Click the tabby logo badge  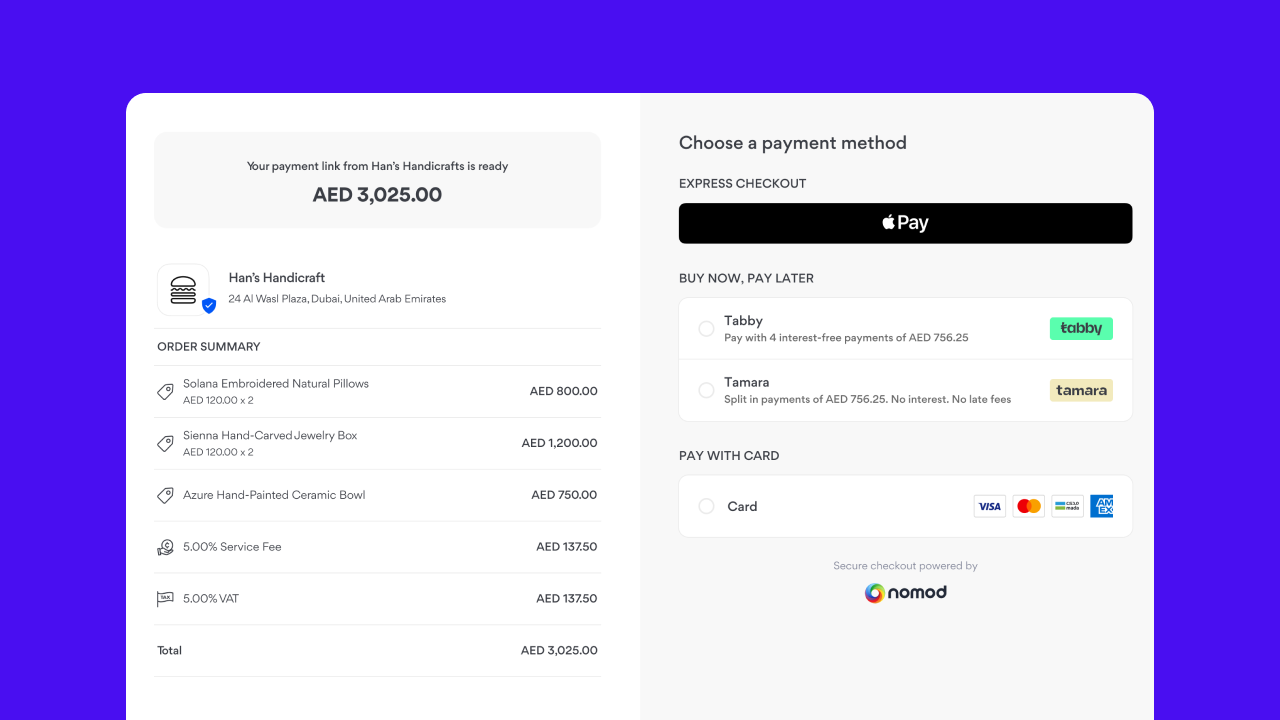1081,328
